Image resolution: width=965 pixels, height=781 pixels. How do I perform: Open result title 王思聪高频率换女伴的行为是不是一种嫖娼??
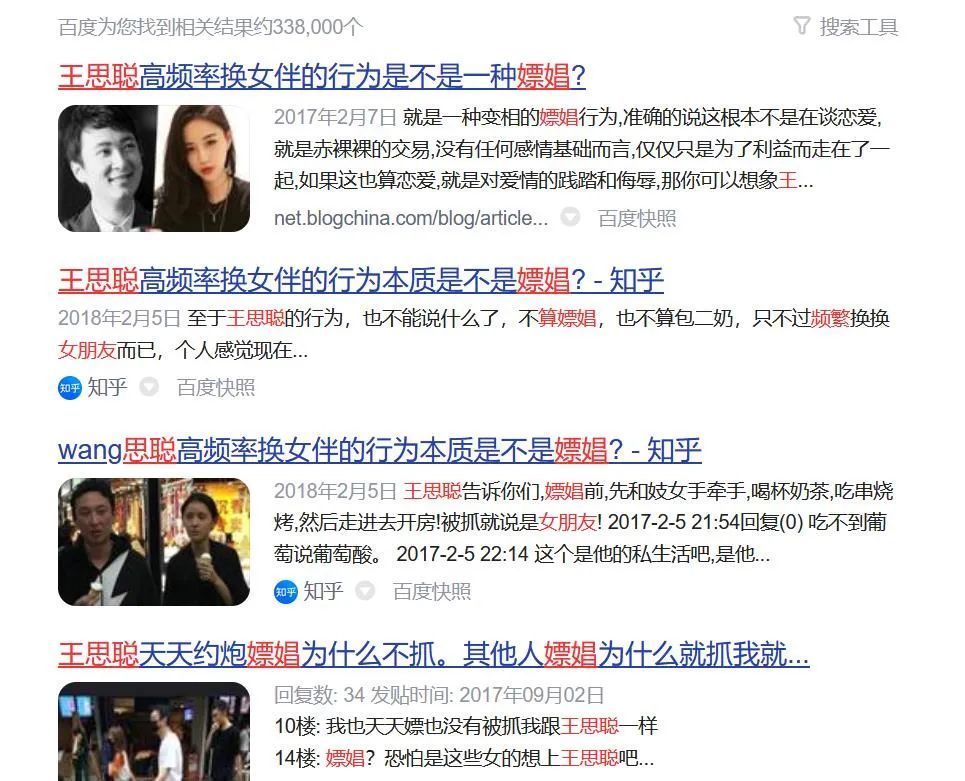(322, 77)
